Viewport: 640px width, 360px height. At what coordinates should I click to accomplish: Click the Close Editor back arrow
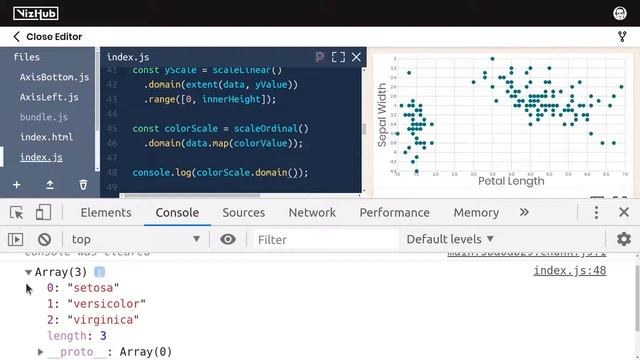click(16, 37)
